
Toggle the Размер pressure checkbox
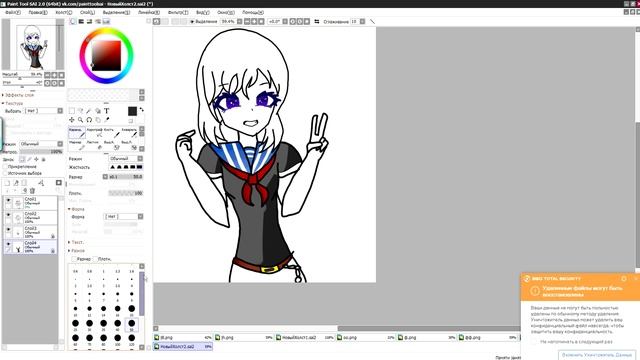point(74,259)
